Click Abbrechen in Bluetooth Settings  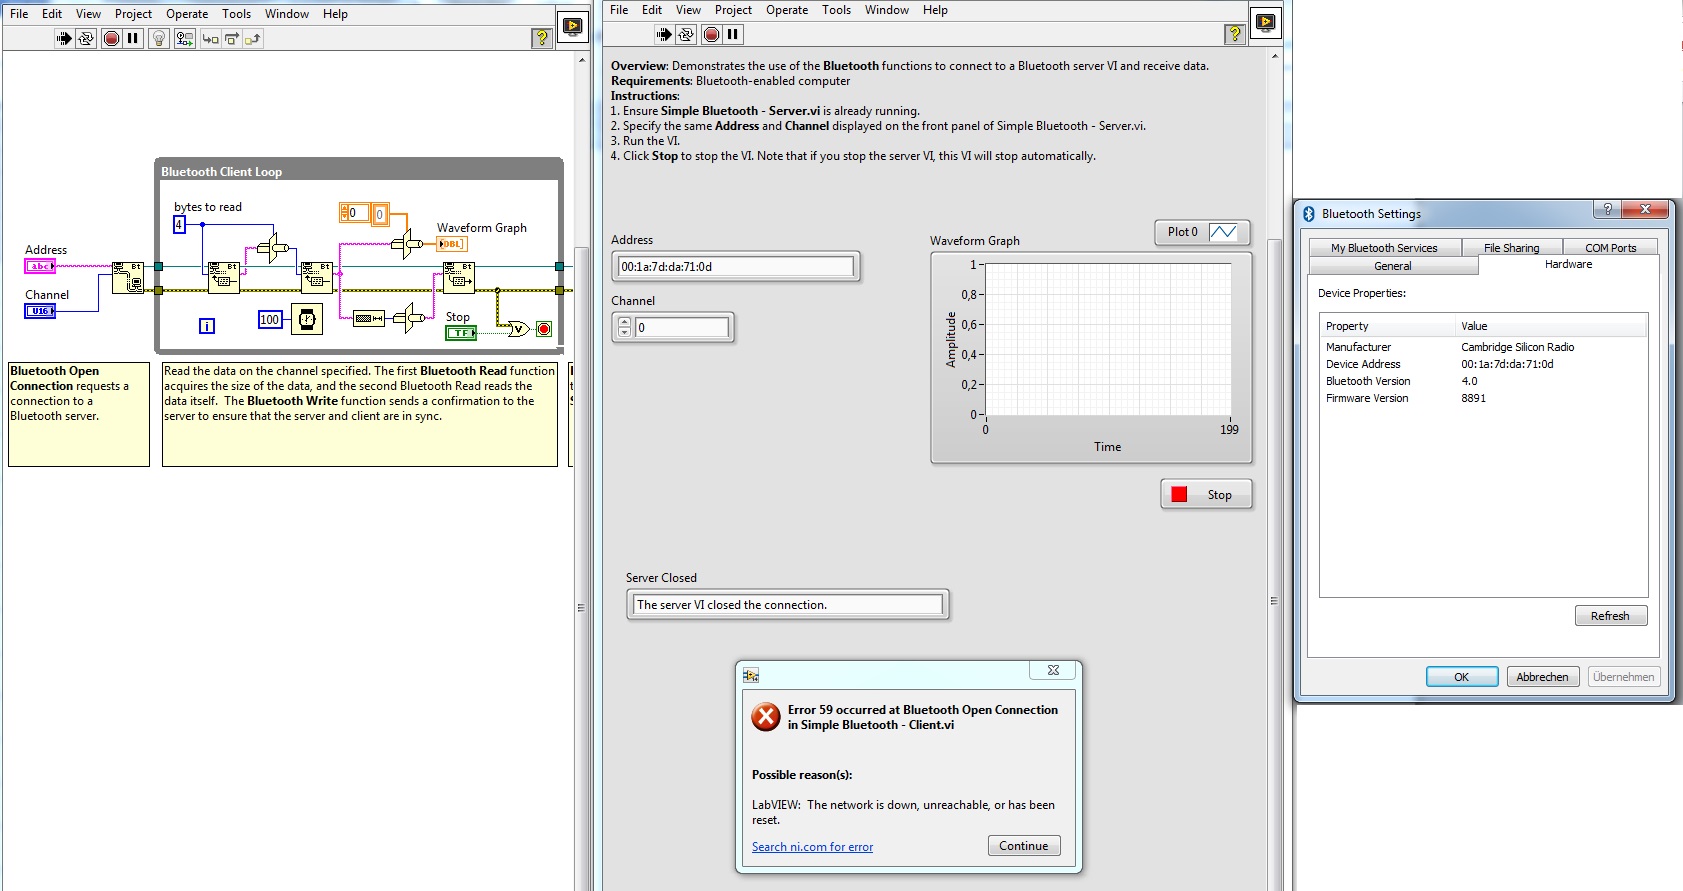coord(1542,677)
